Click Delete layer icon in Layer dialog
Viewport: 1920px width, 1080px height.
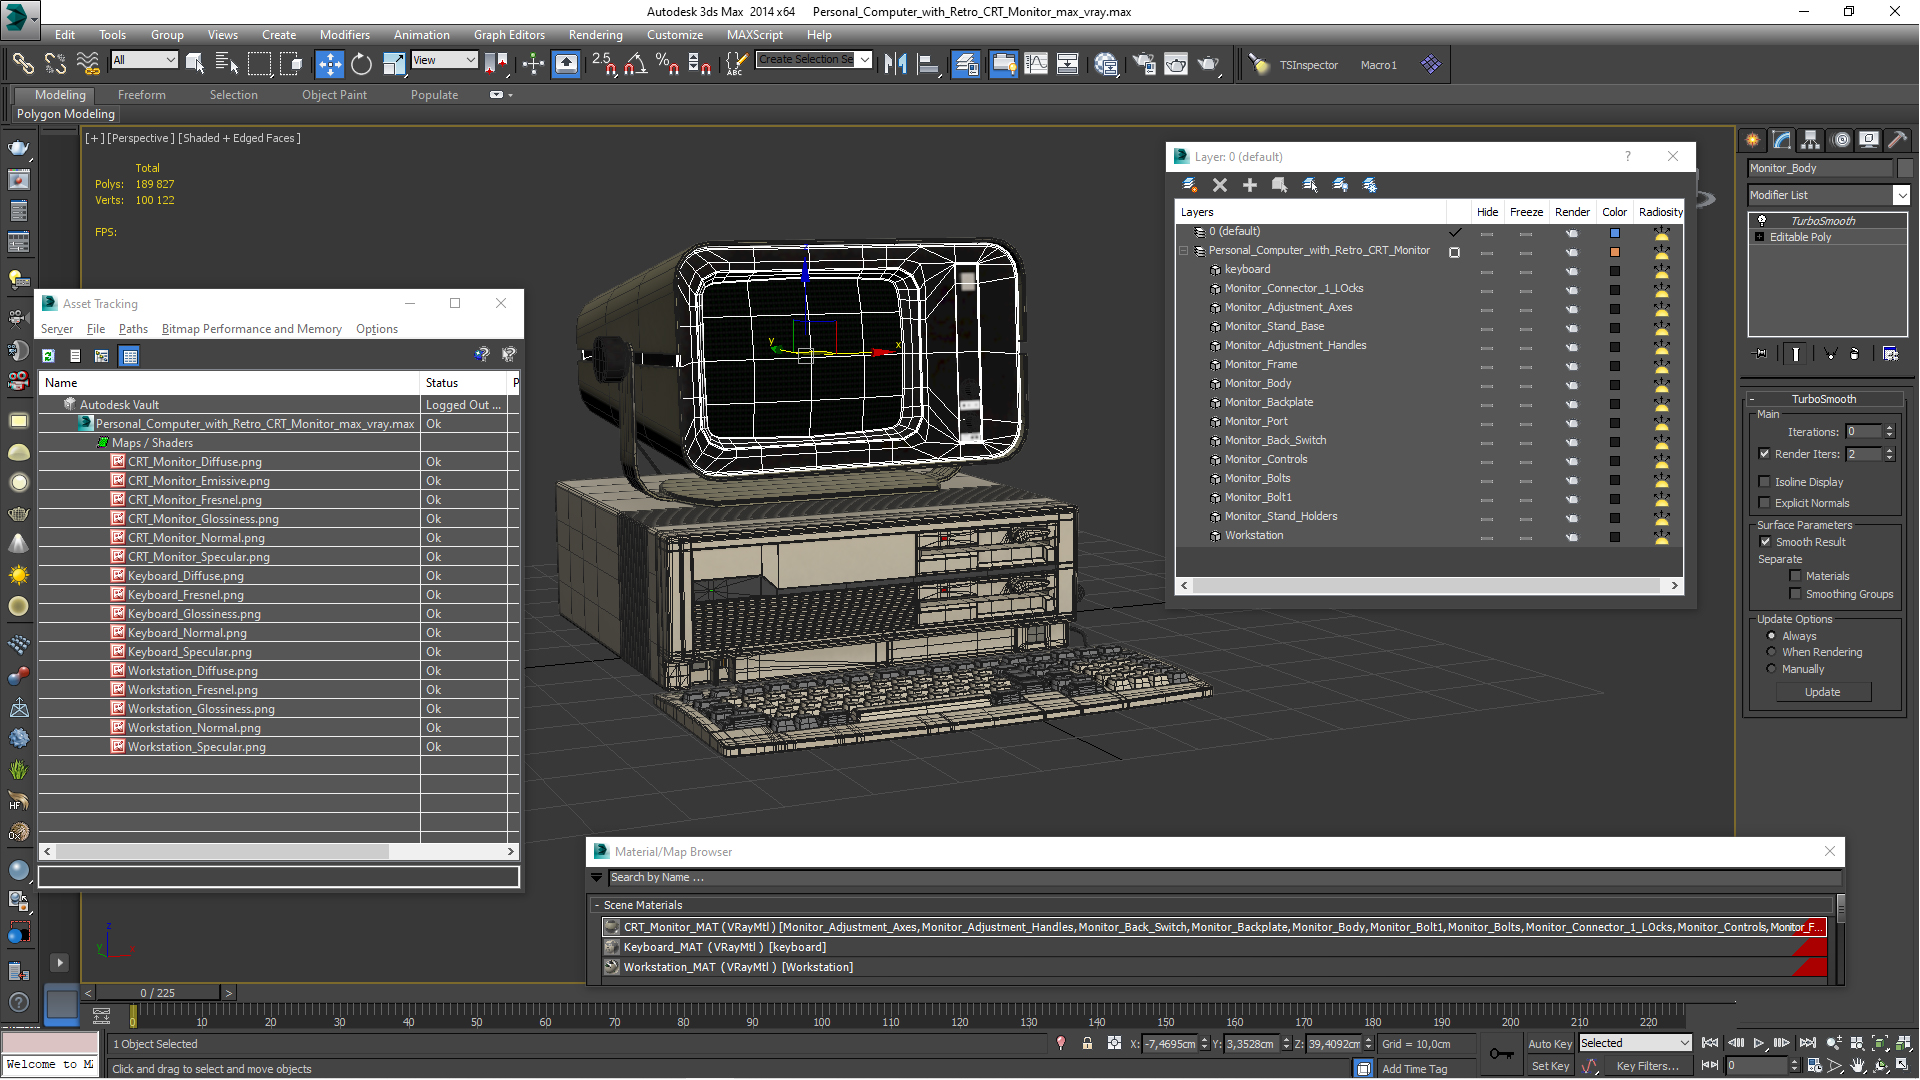click(x=1220, y=185)
